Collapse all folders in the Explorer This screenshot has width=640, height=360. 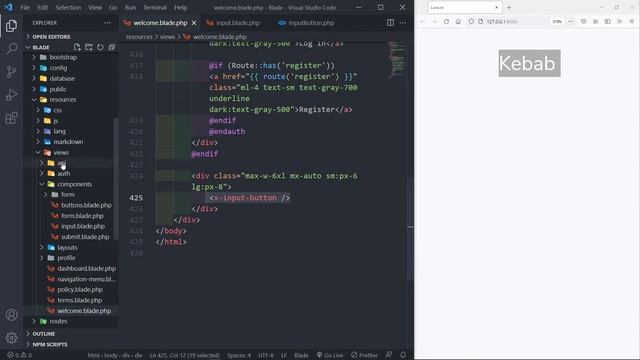click(x=111, y=47)
